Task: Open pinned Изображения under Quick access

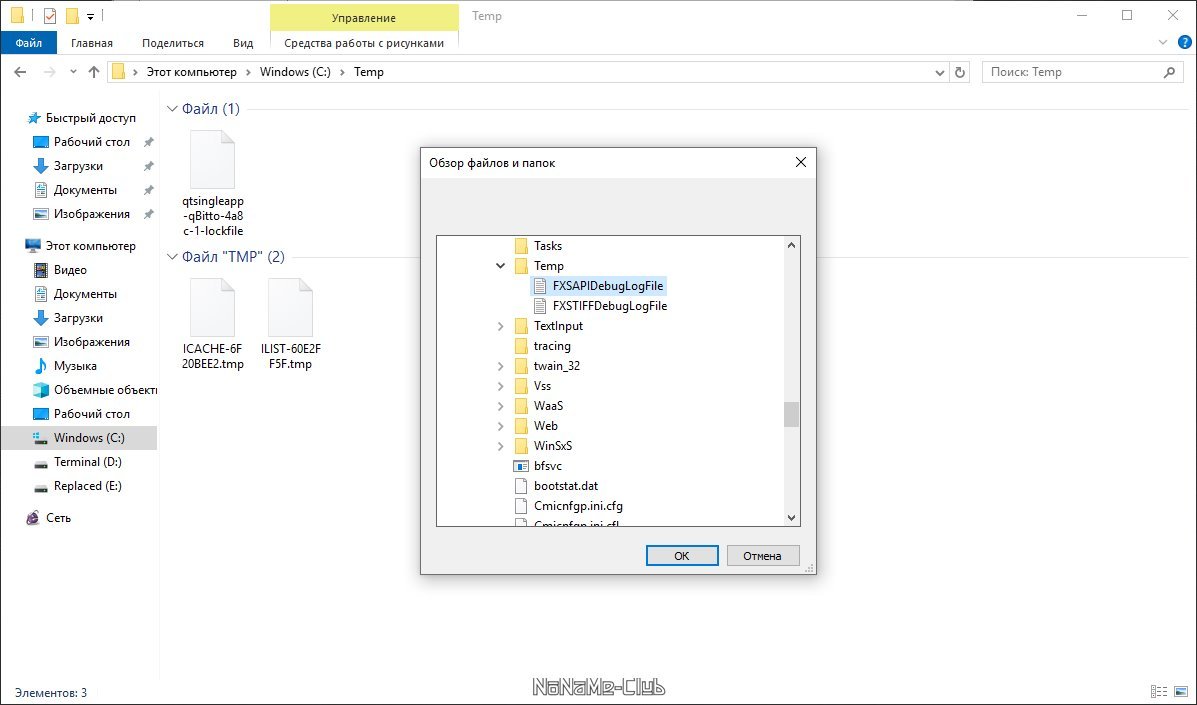Action: tap(92, 214)
